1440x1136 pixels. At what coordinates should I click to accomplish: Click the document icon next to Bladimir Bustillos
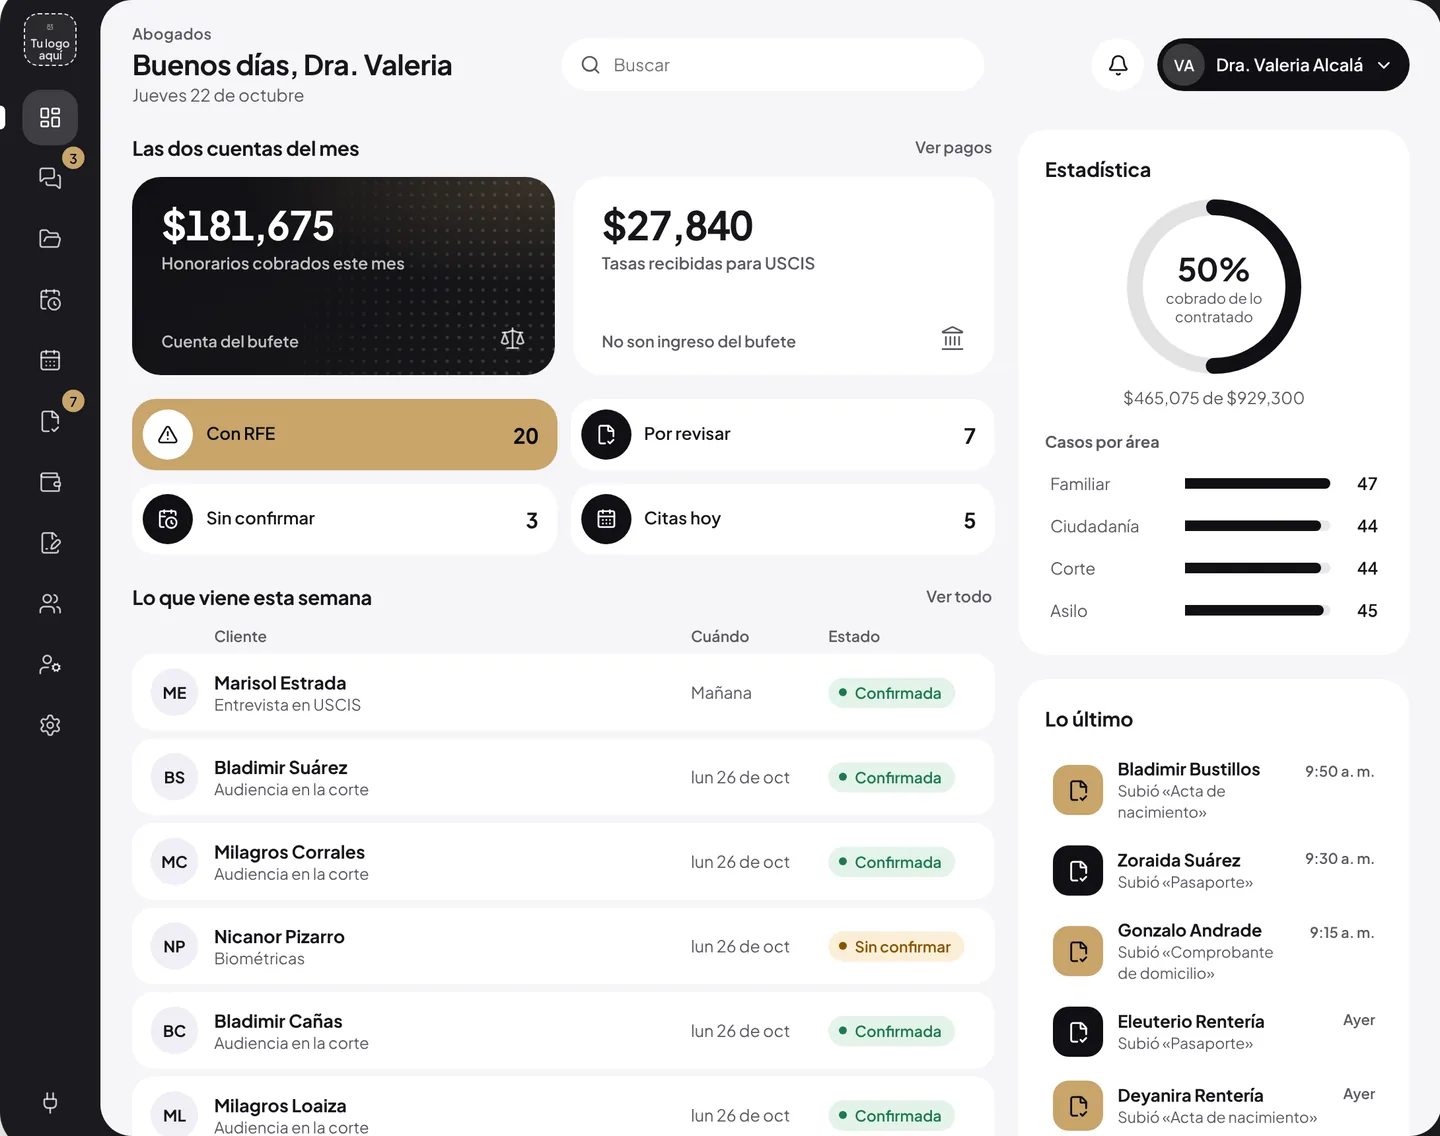point(1078,790)
